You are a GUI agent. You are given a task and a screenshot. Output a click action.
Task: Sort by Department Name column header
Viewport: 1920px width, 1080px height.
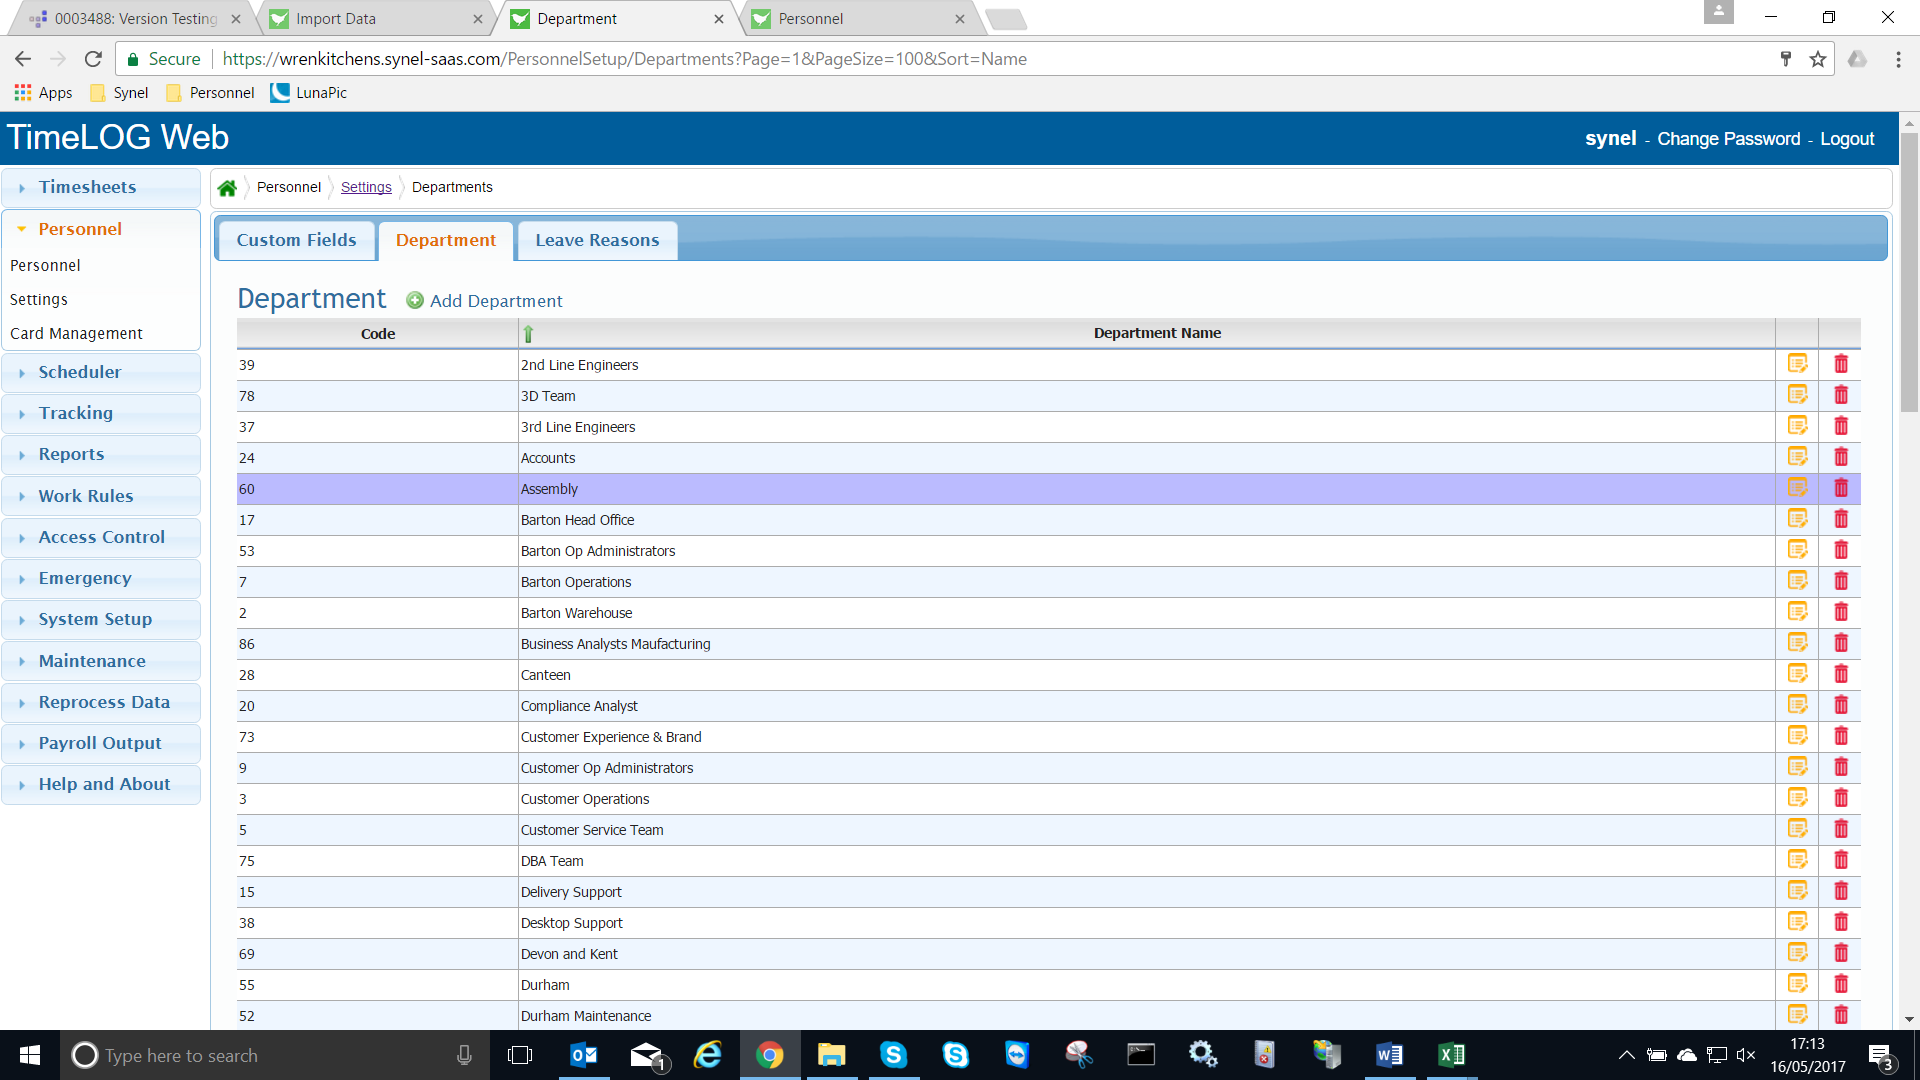tap(1157, 333)
